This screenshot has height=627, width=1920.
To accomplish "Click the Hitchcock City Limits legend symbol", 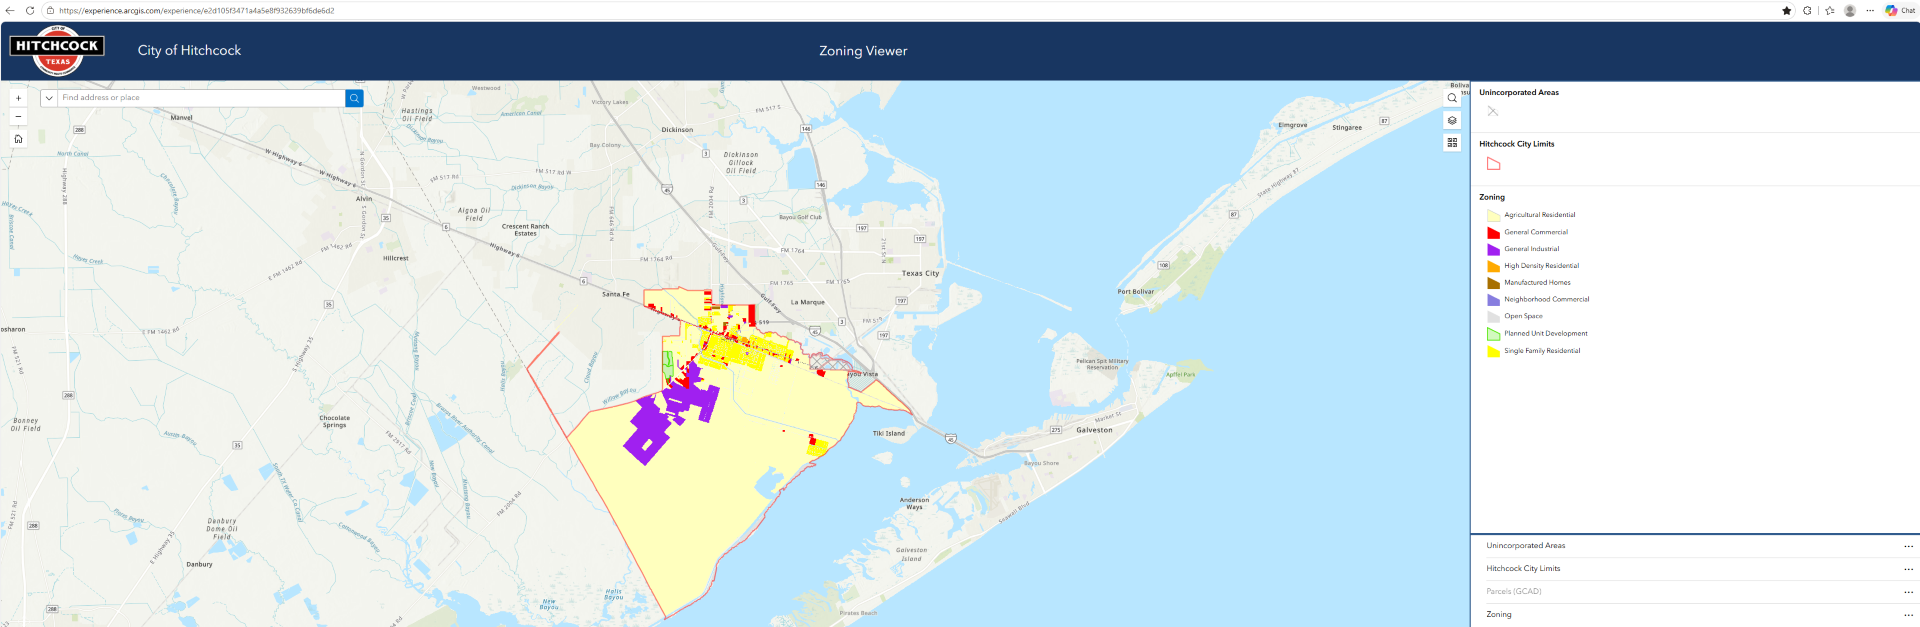I will (x=1493, y=164).
